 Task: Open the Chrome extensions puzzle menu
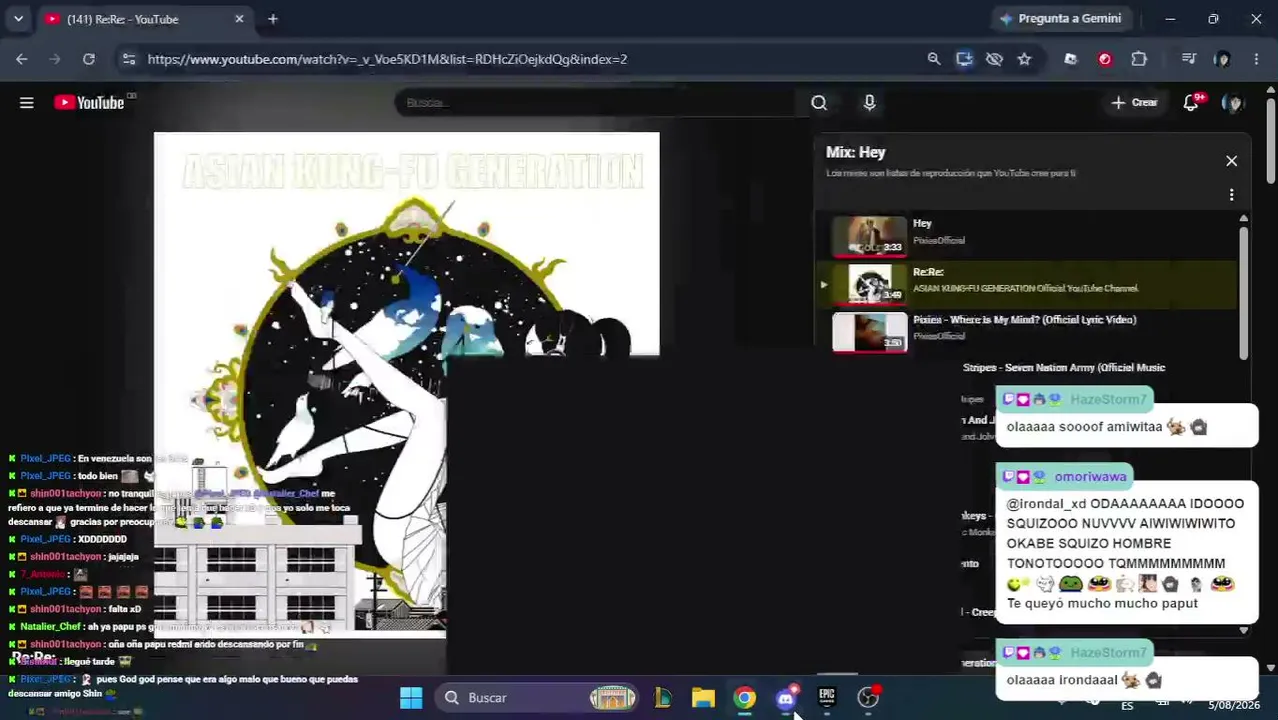click(x=1139, y=59)
